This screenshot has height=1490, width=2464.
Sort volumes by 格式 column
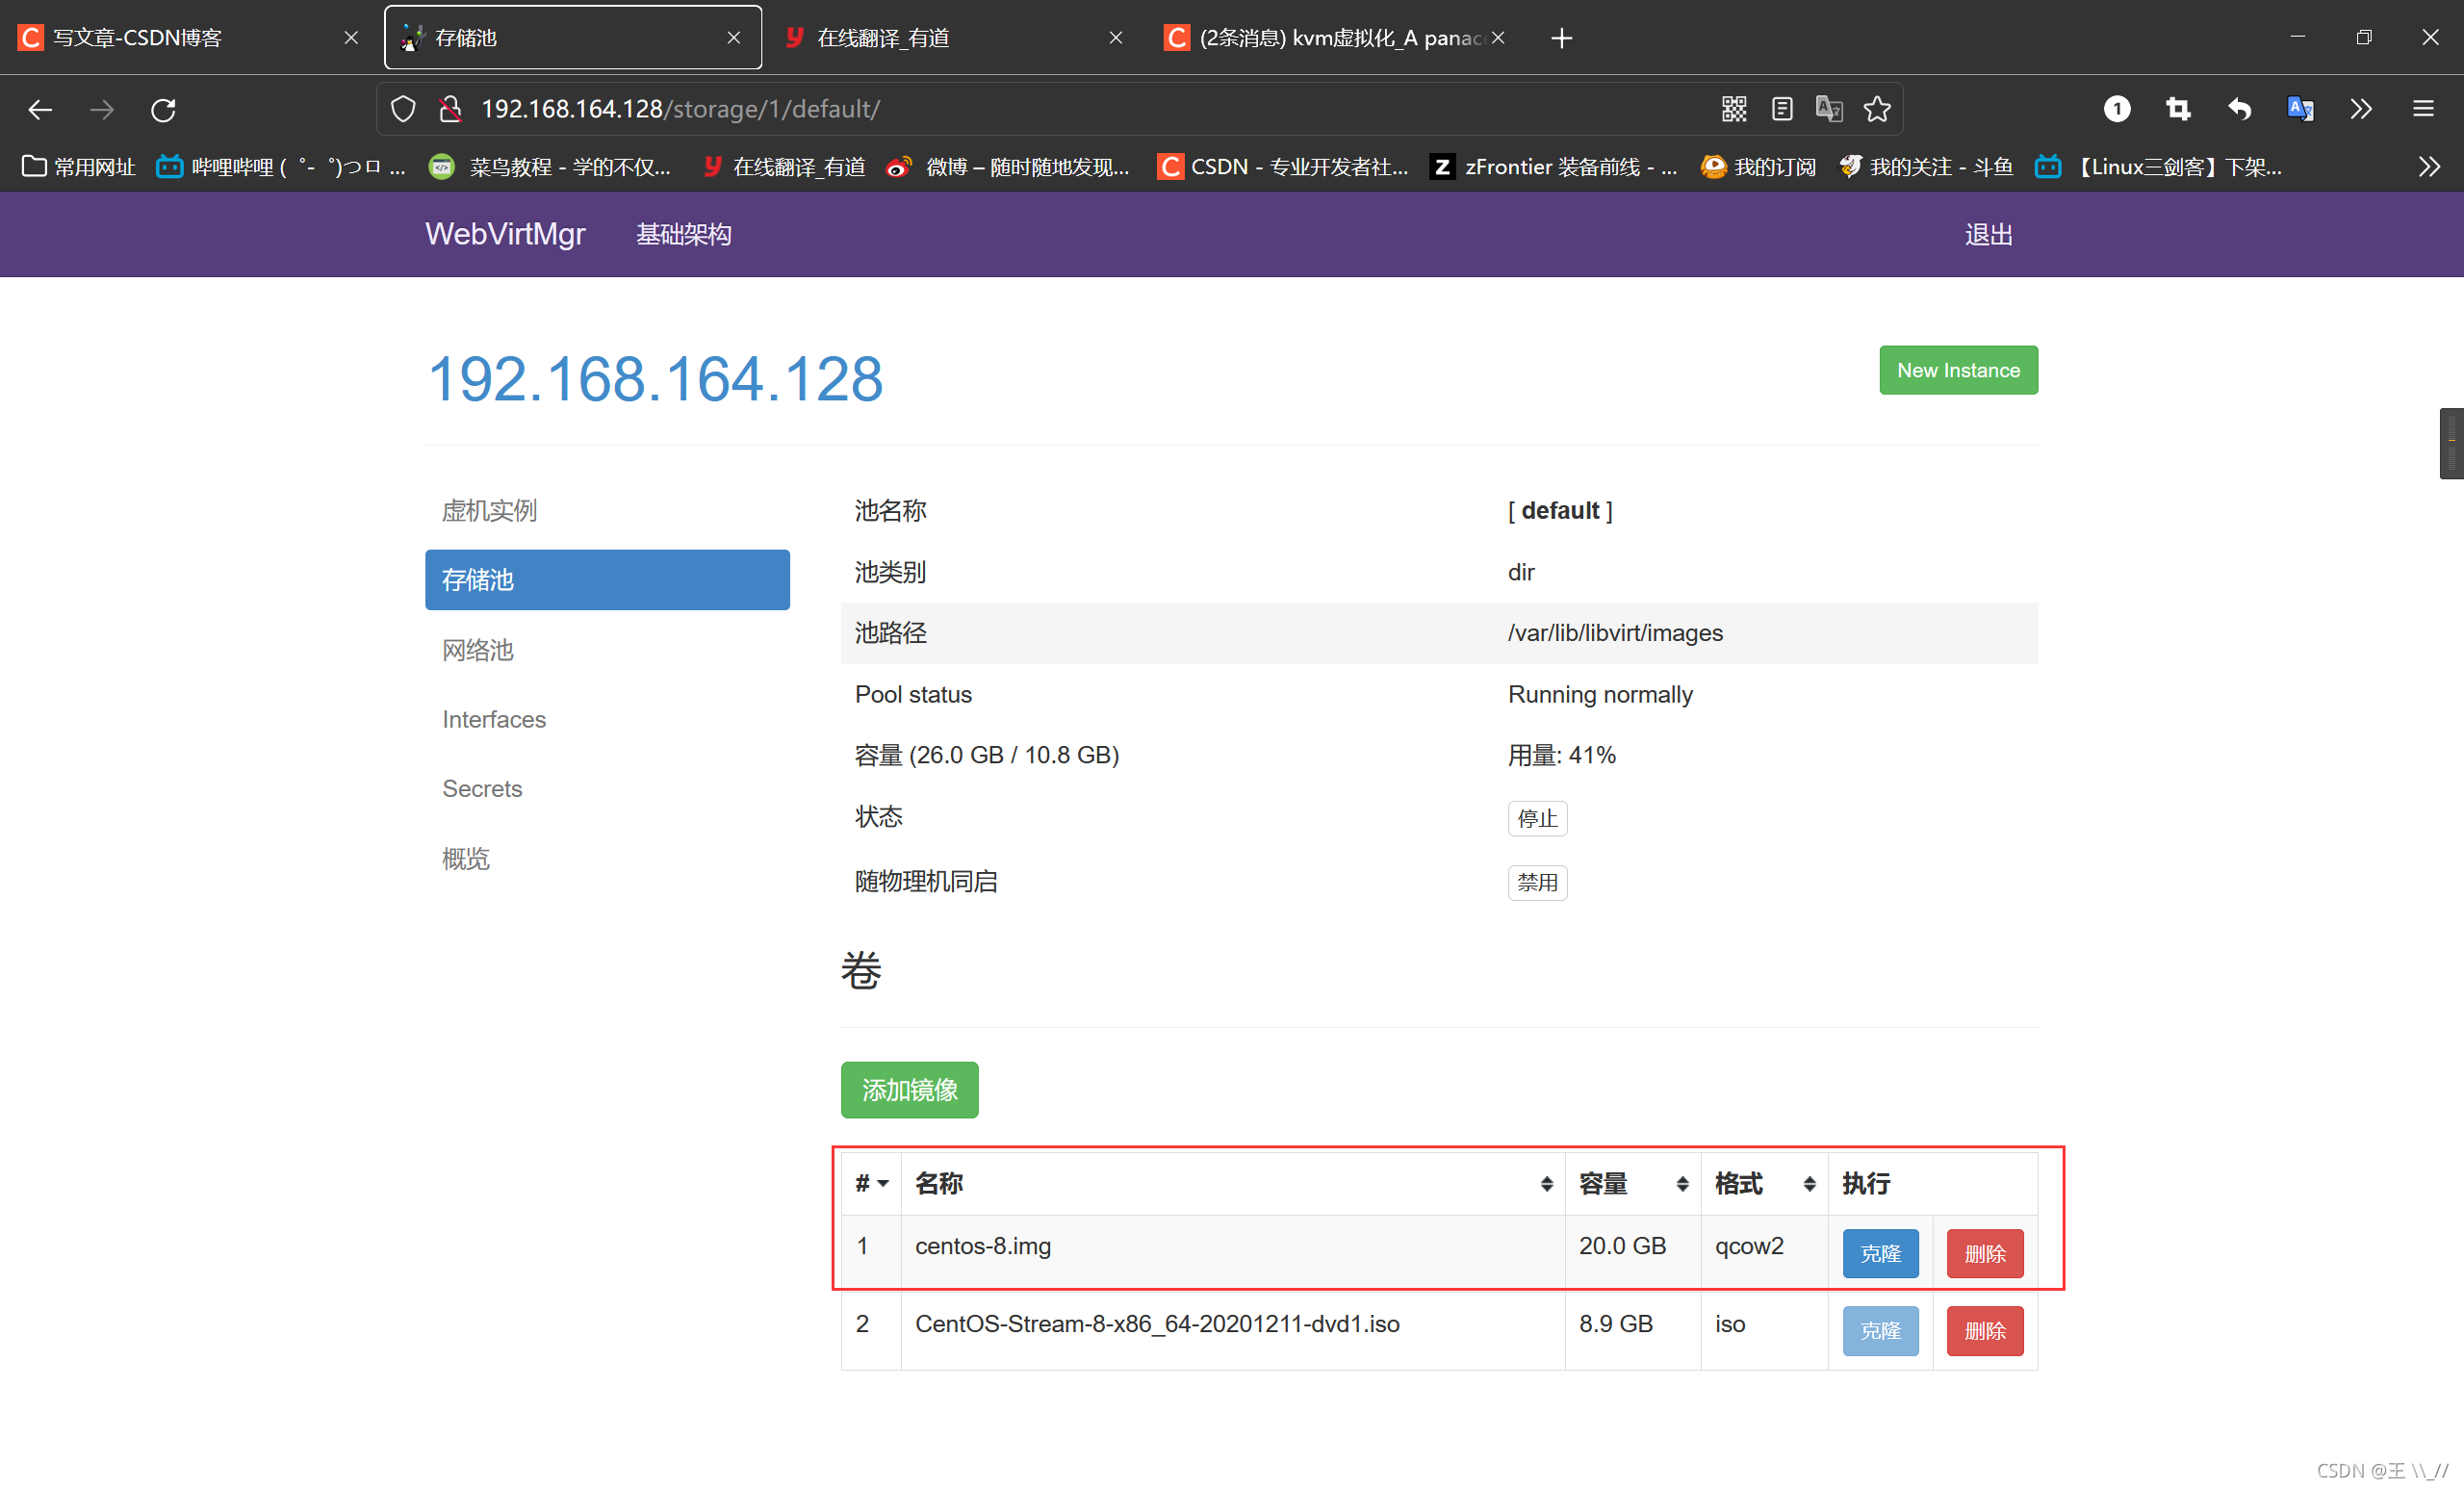click(1765, 1183)
